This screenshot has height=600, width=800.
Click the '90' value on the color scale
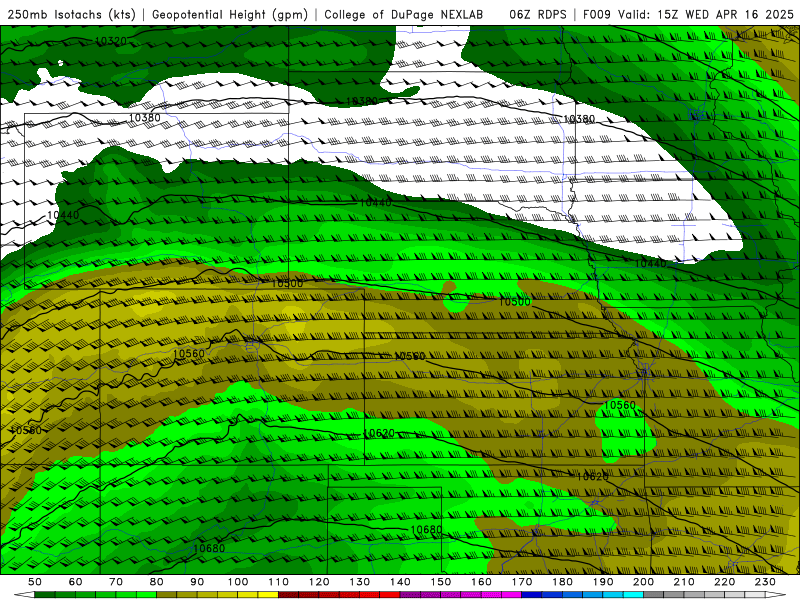197,582
